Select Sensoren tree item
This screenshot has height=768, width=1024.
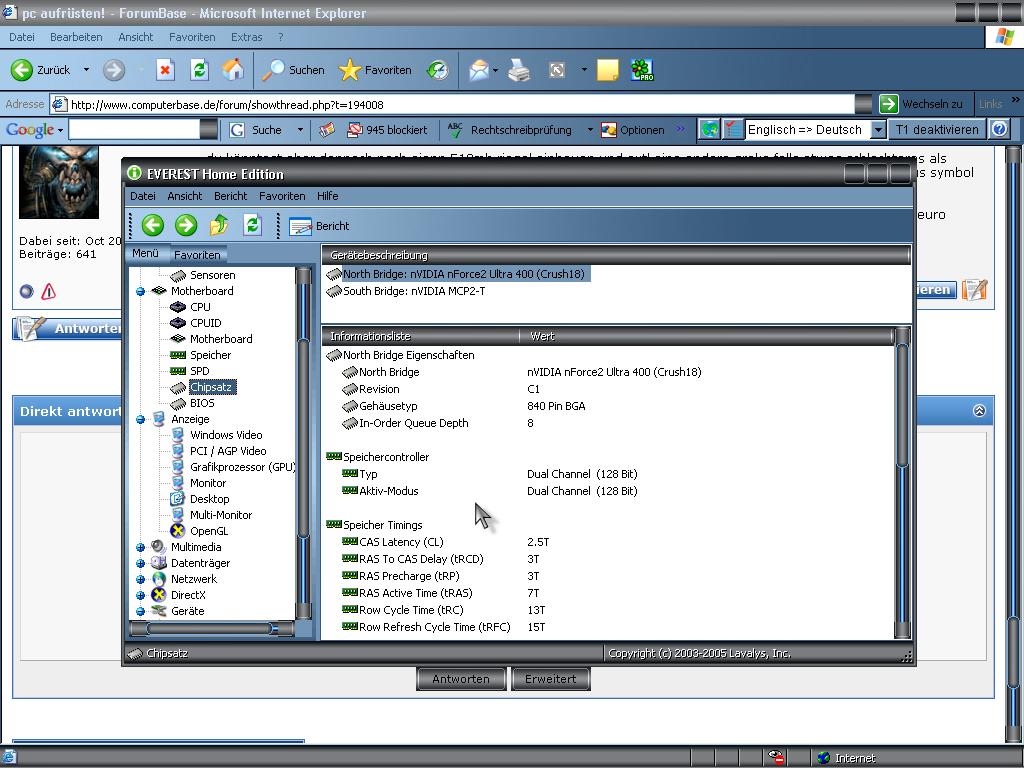[212, 275]
